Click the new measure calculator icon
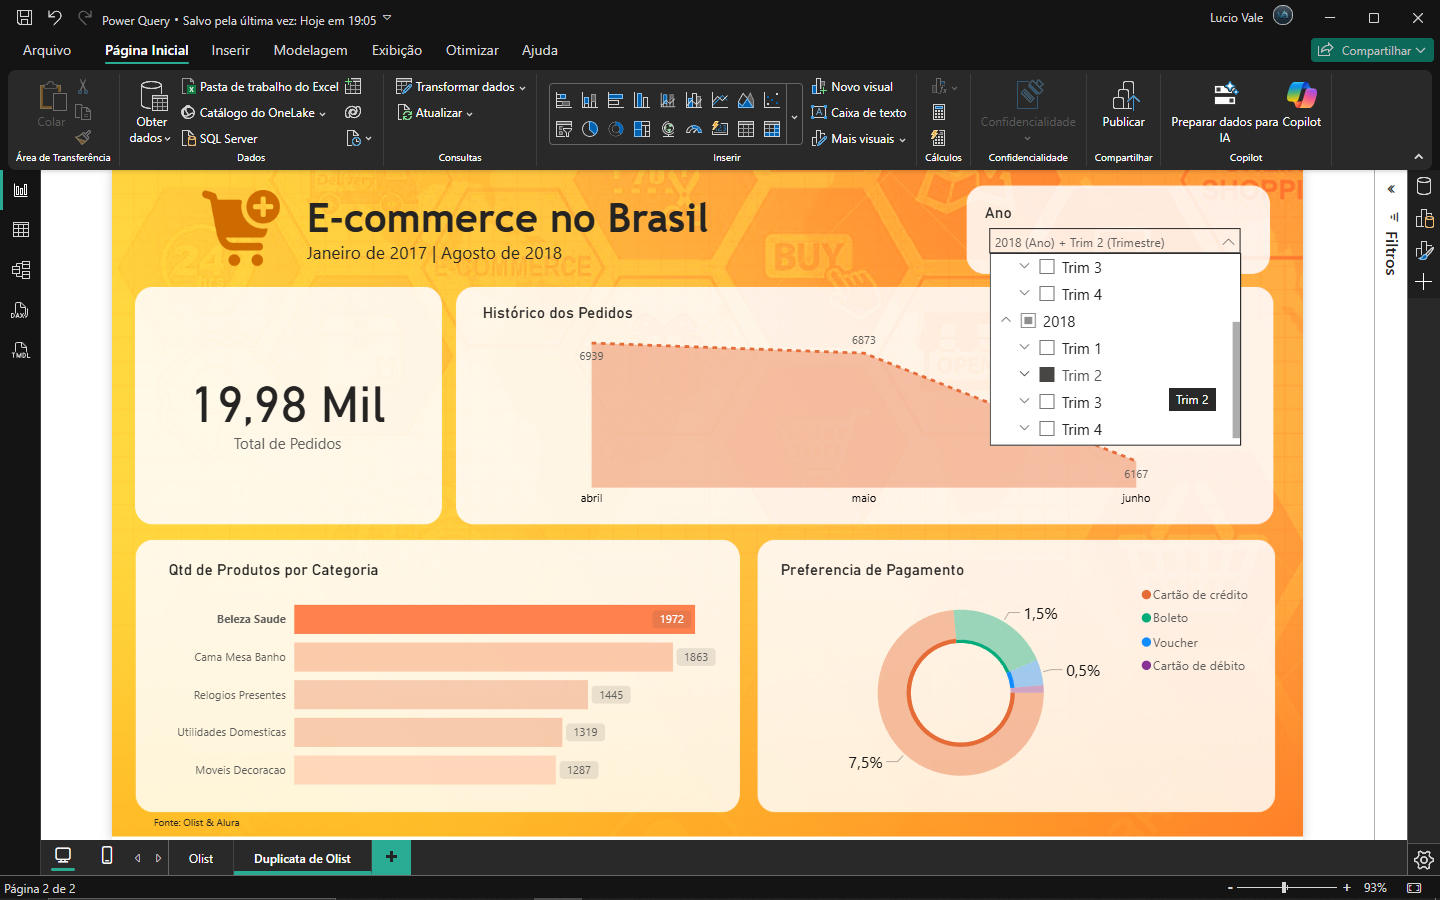Screen dimensions: 1440x900 pos(939,113)
